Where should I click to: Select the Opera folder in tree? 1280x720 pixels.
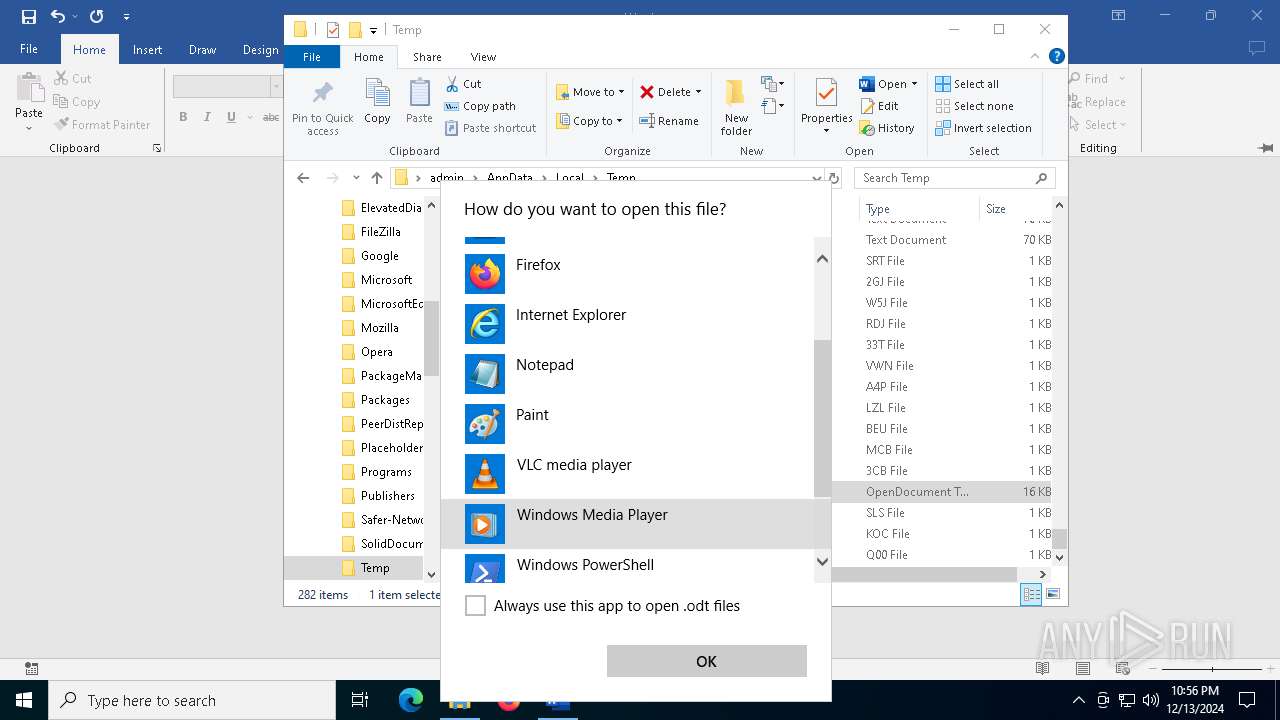pyautogui.click(x=366, y=352)
